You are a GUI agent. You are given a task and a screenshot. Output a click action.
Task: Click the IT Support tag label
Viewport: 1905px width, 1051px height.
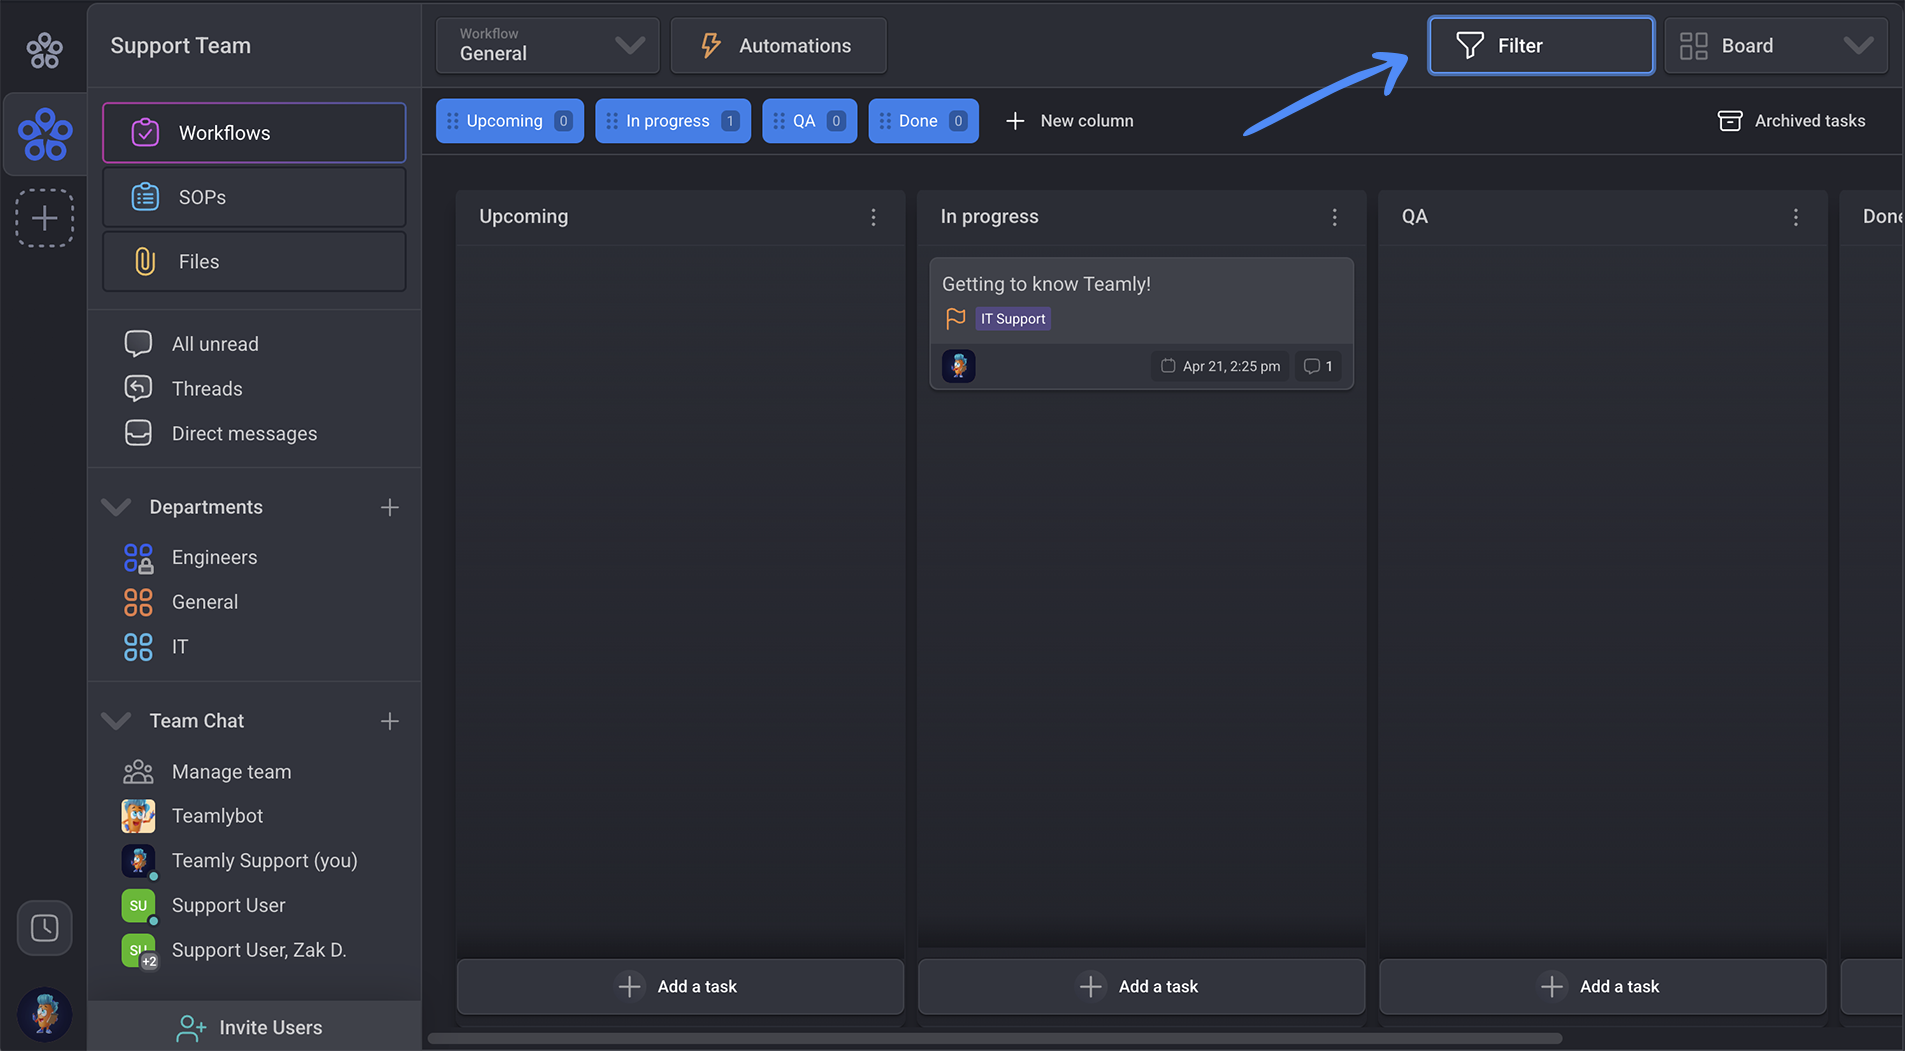point(1013,319)
